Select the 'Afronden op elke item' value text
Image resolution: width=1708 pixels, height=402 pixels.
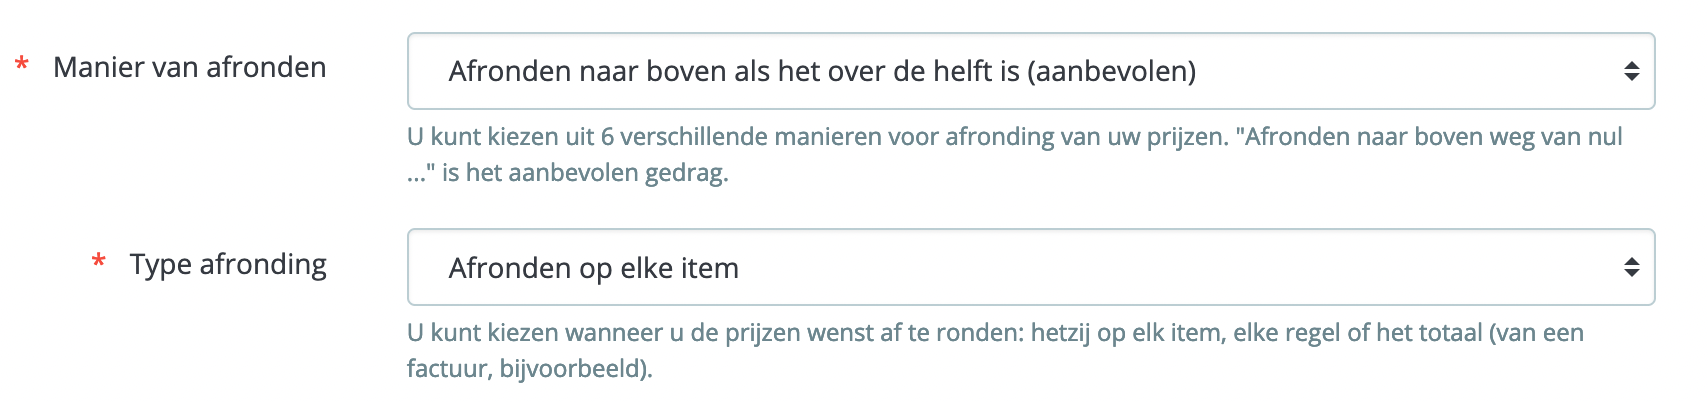(x=594, y=268)
